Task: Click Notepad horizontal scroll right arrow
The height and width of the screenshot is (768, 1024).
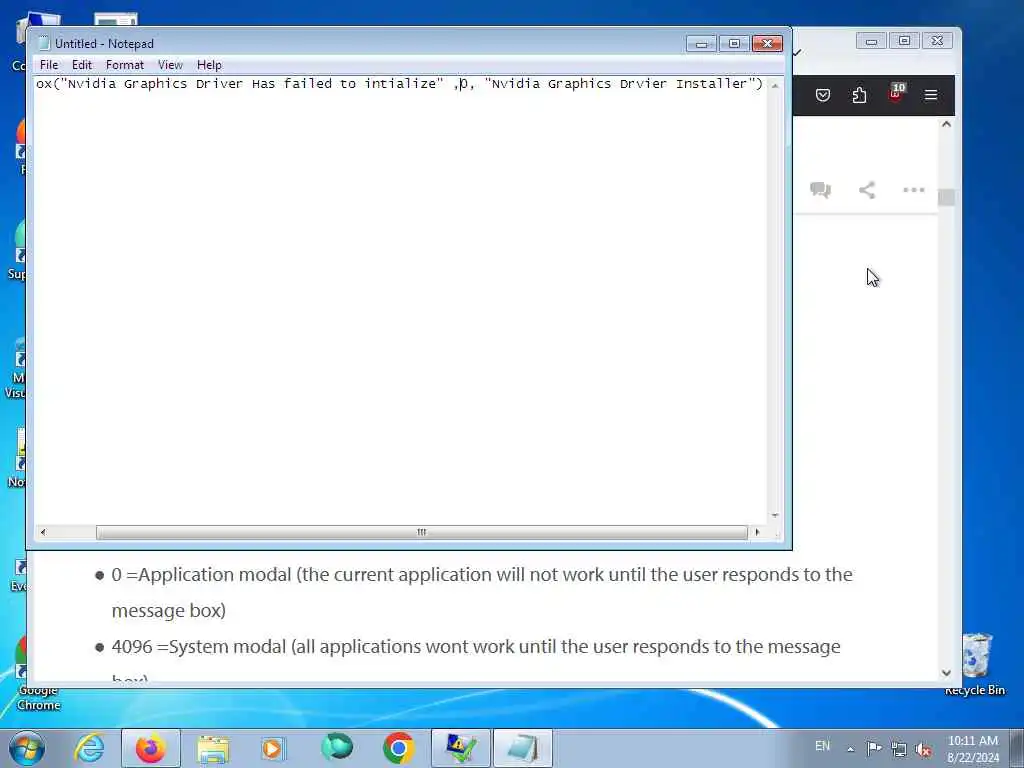Action: tap(757, 532)
